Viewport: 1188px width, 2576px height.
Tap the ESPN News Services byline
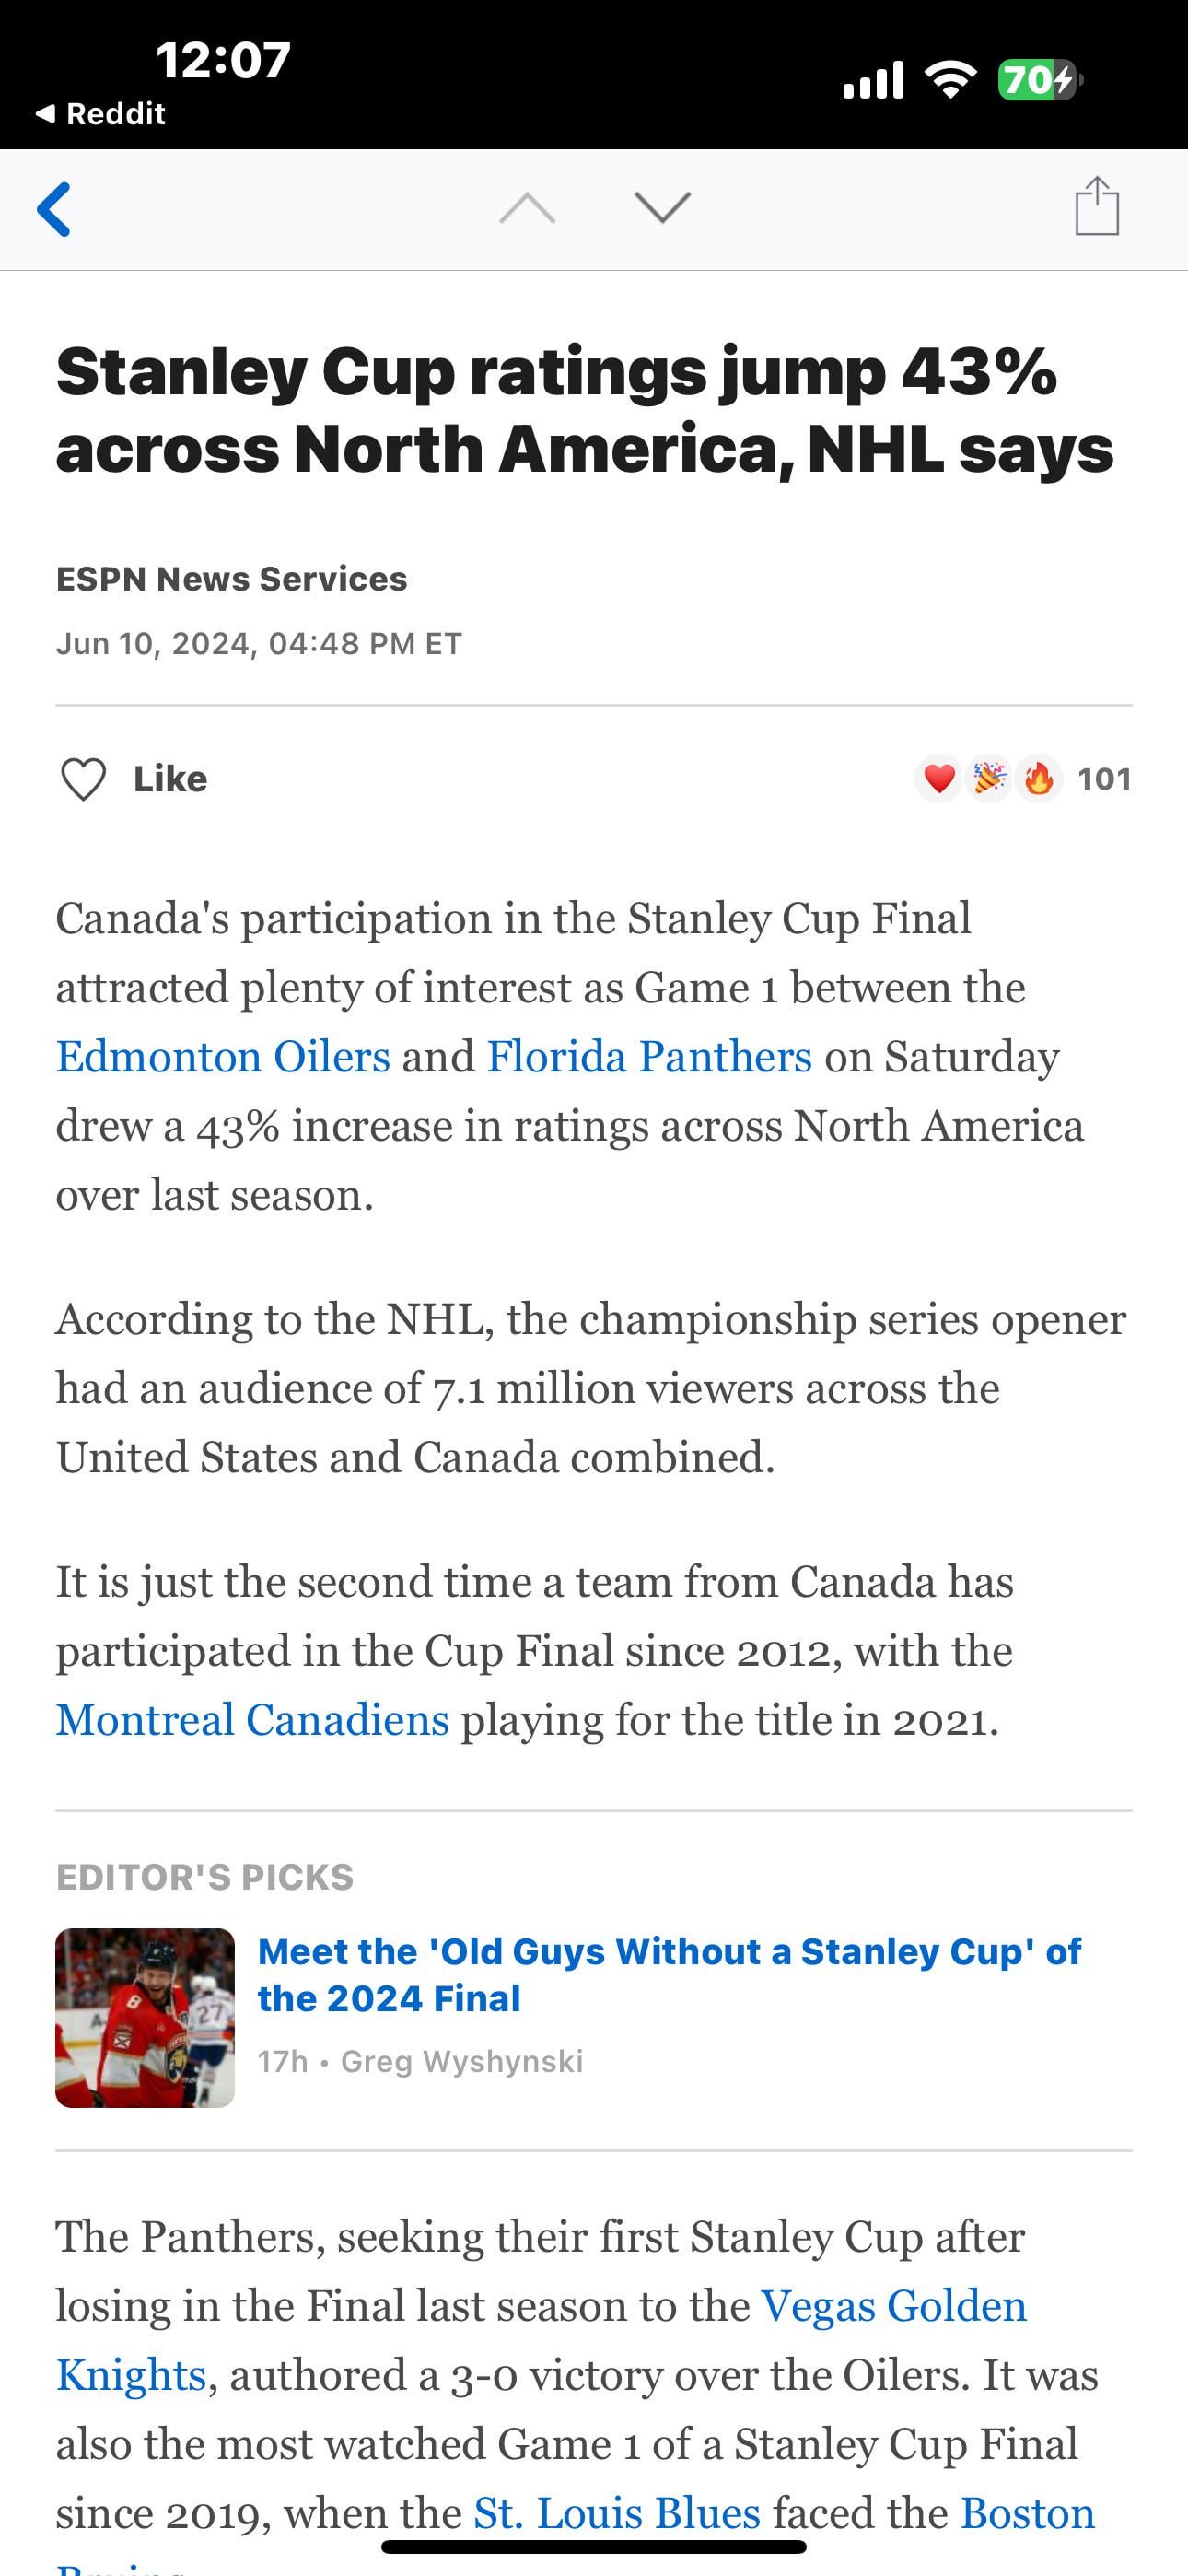point(231,579)
